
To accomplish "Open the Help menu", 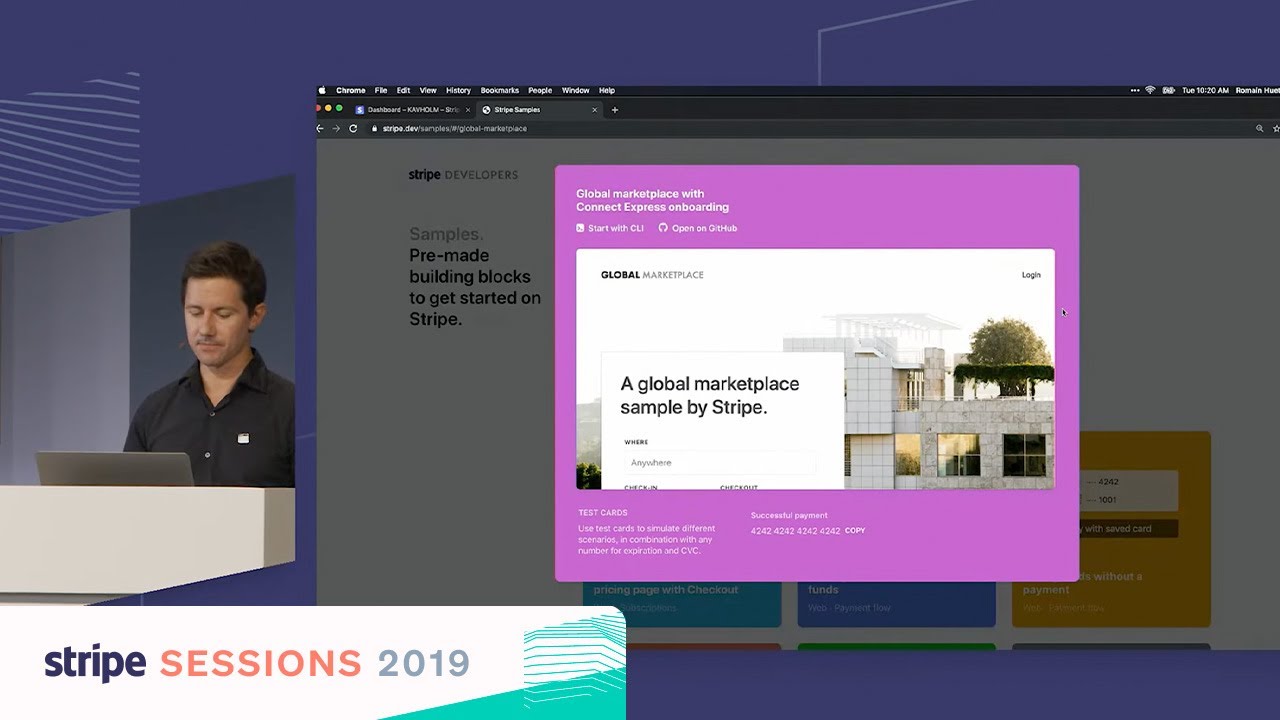I will click(x=606, y=90).
